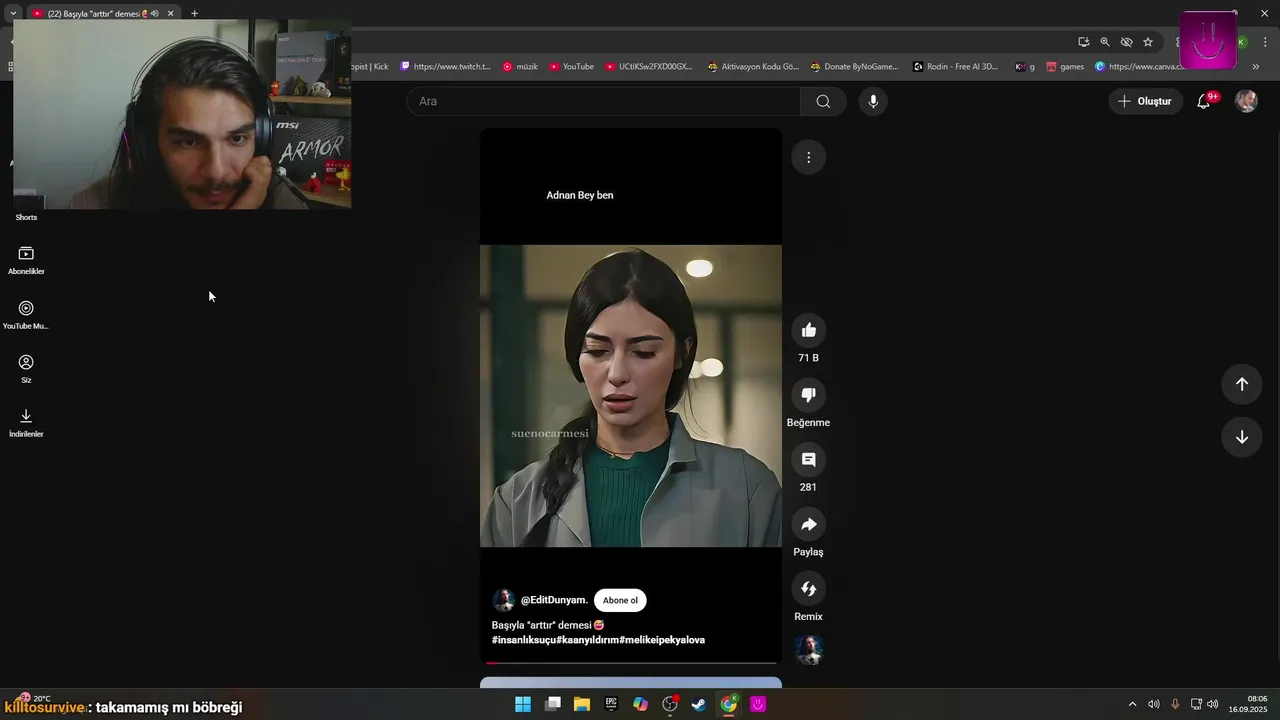Close the YouTube browser tab
The width and height of the screenshot is (1280, 720).
(170, 13)
